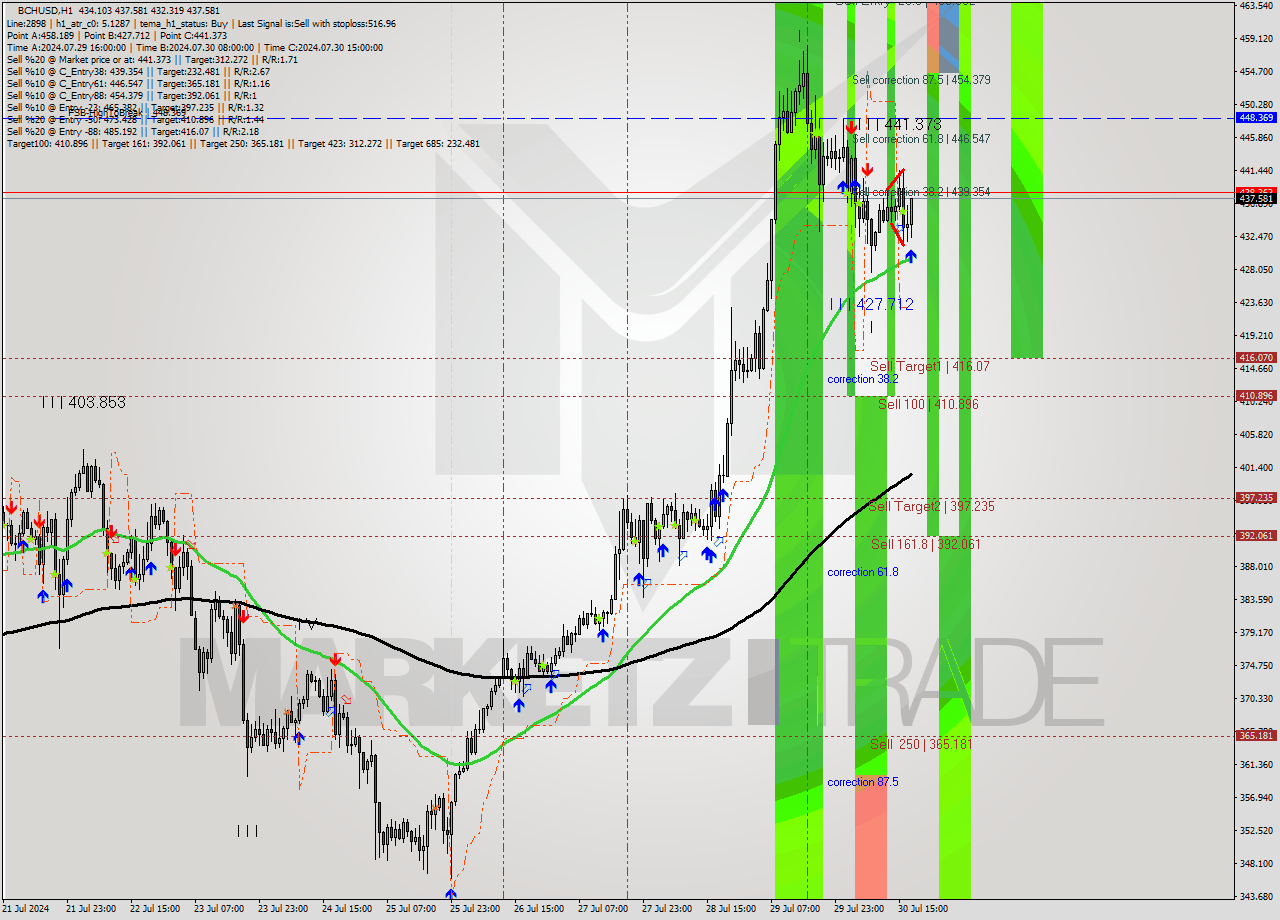1280x920 pixels.
Task: Click the red 392.061 price axis tag
Action: [x=1256, y=536]
